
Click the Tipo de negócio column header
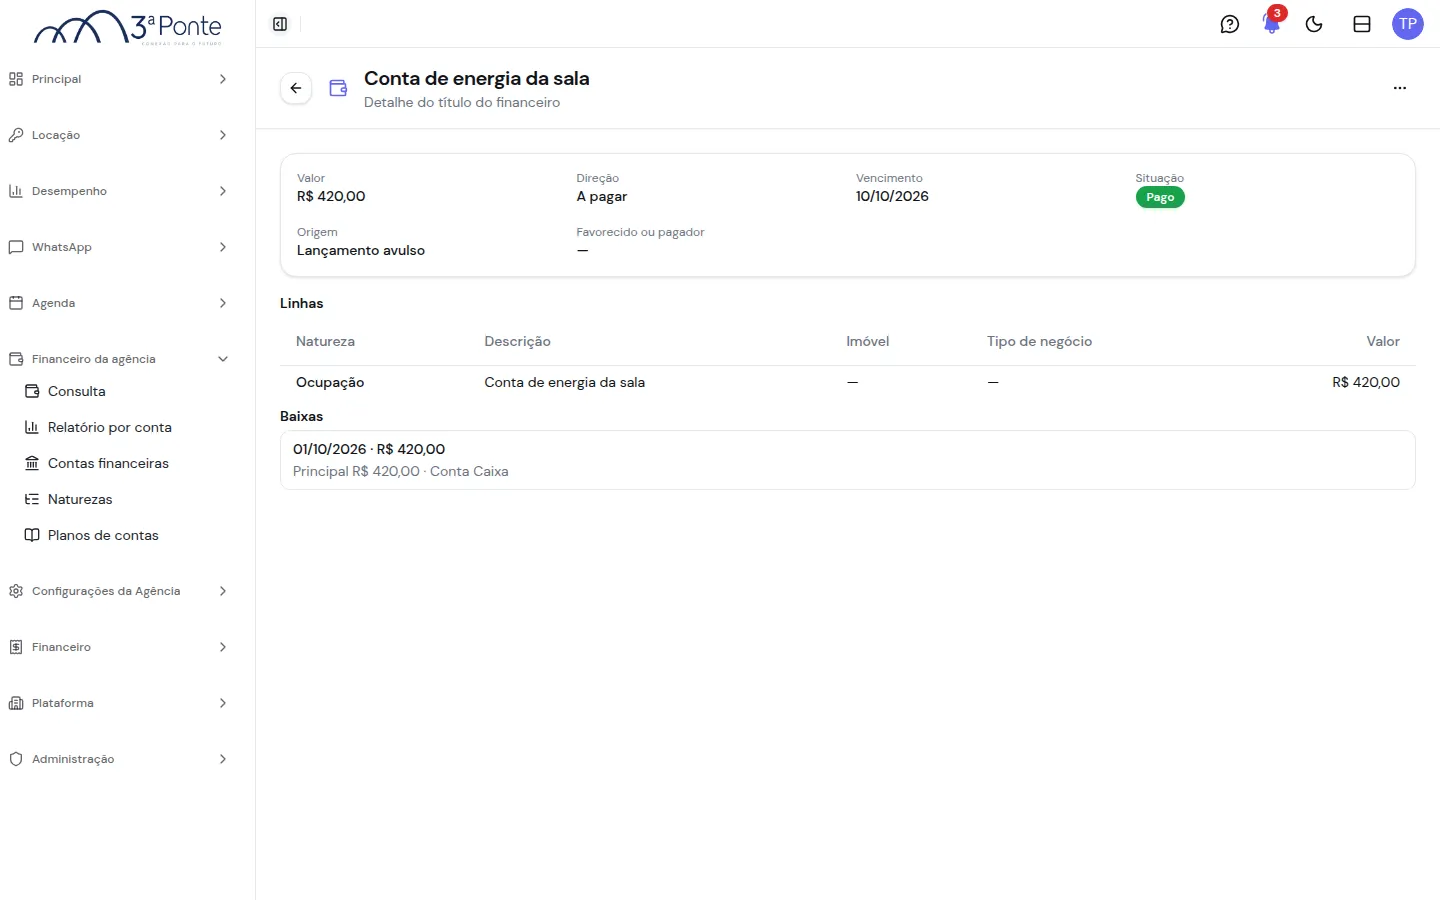[x=1039, y=341]
